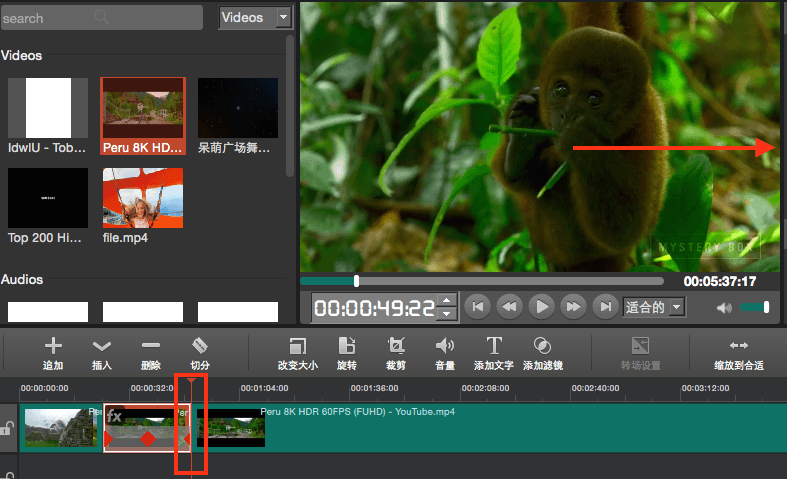Click the 00:00:49:22 timecode field
The height and width of the screenshot is (479, 787).
point(375,307)
